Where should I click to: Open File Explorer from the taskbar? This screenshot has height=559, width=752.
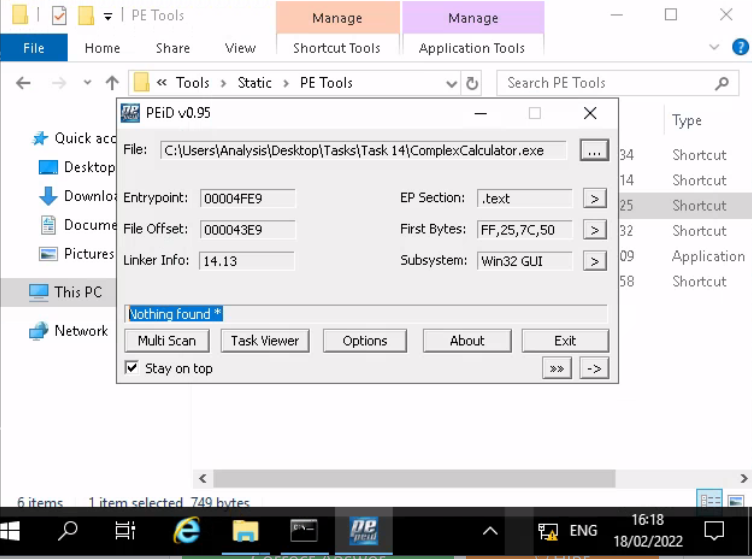pyautogui.click(x=246, y=530)
